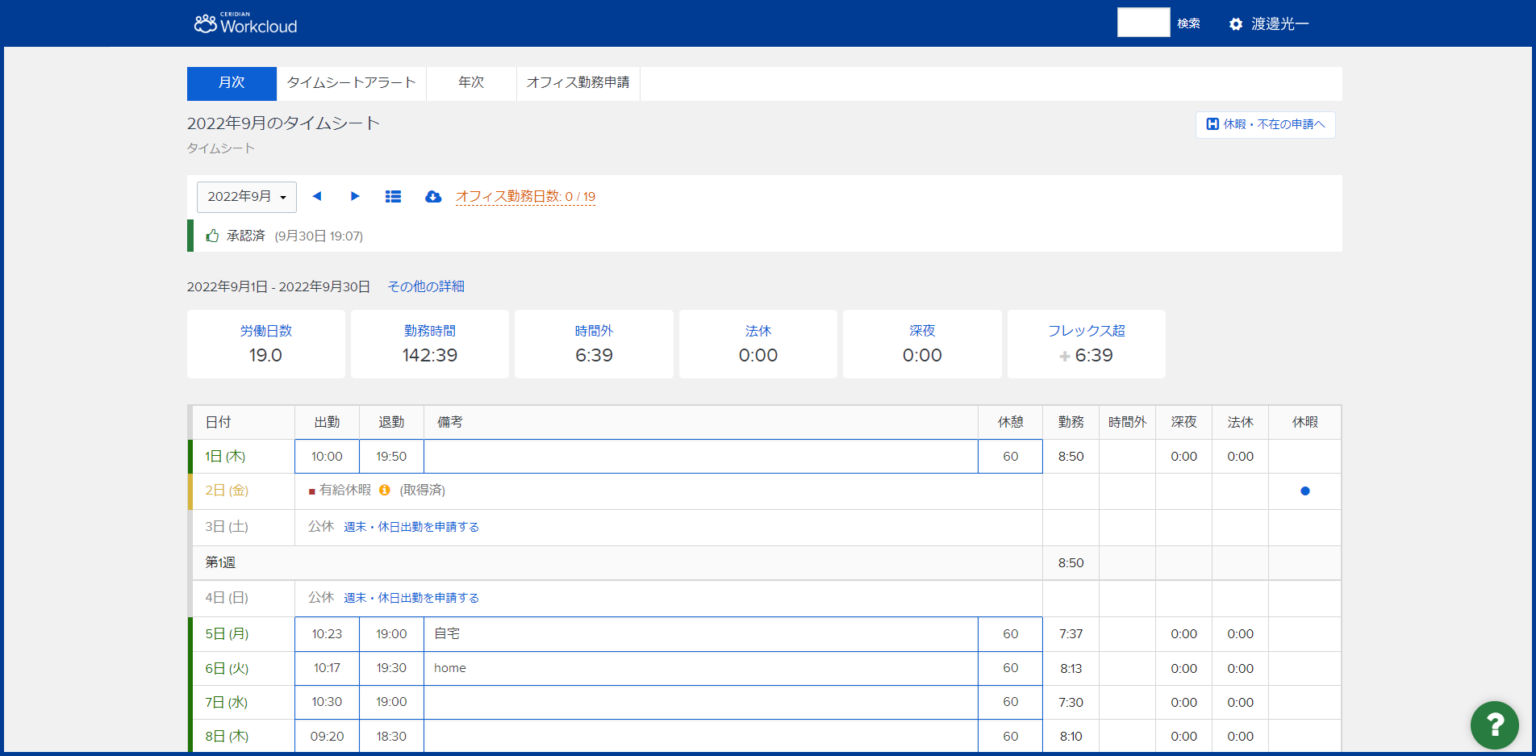Click the 承認済 thumbs-up approval icon
This screenshot has width=1536, height=756.
click(210, 235)
